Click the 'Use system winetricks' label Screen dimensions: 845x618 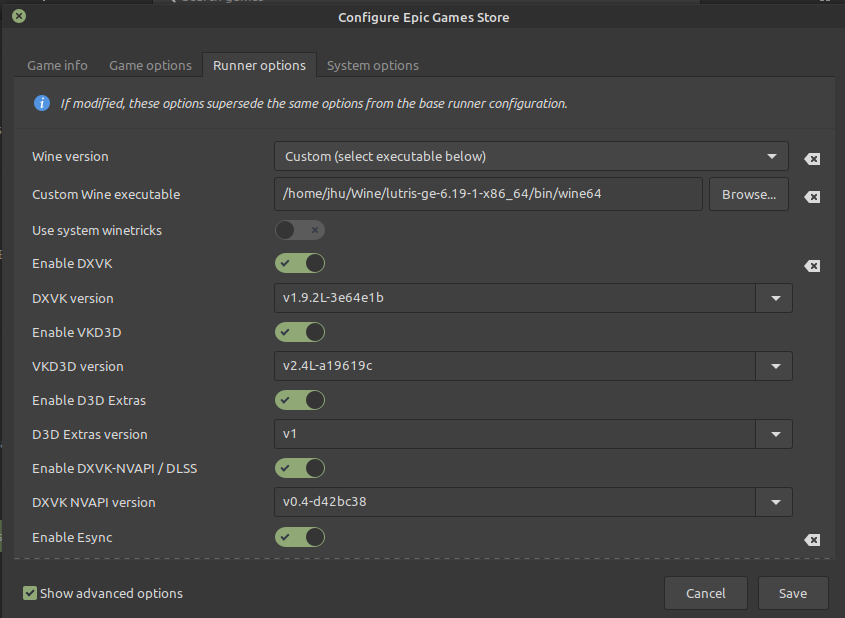(x=97, y=231)
